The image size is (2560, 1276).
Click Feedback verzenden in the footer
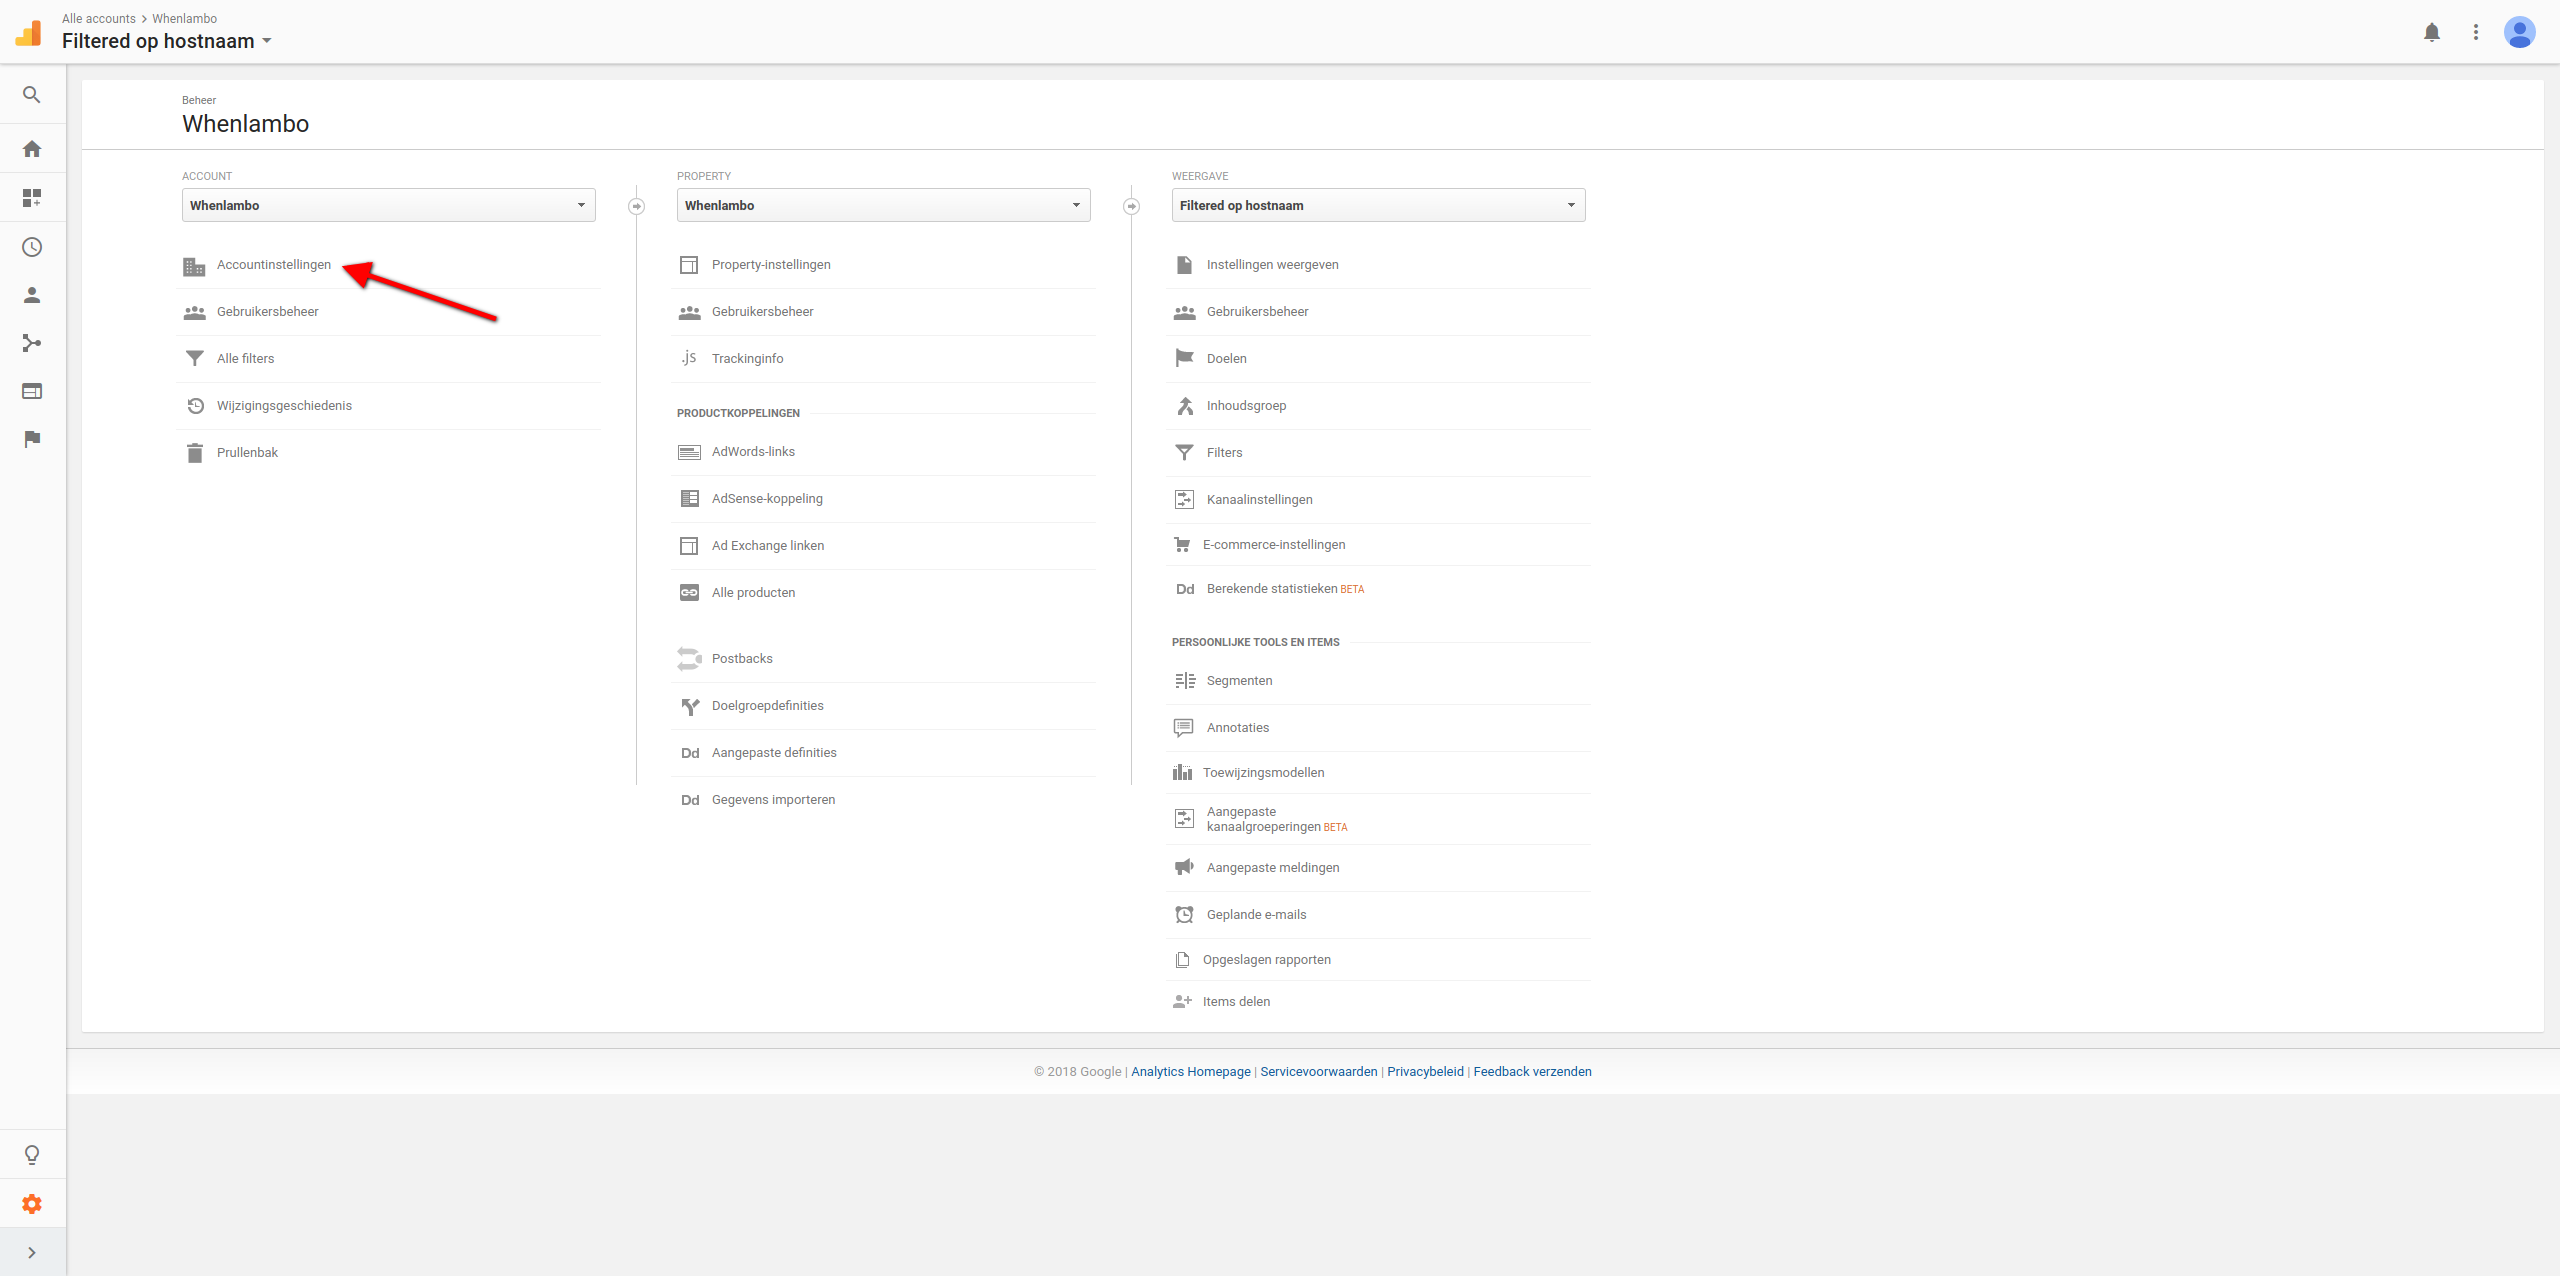coord(1532,1072)
